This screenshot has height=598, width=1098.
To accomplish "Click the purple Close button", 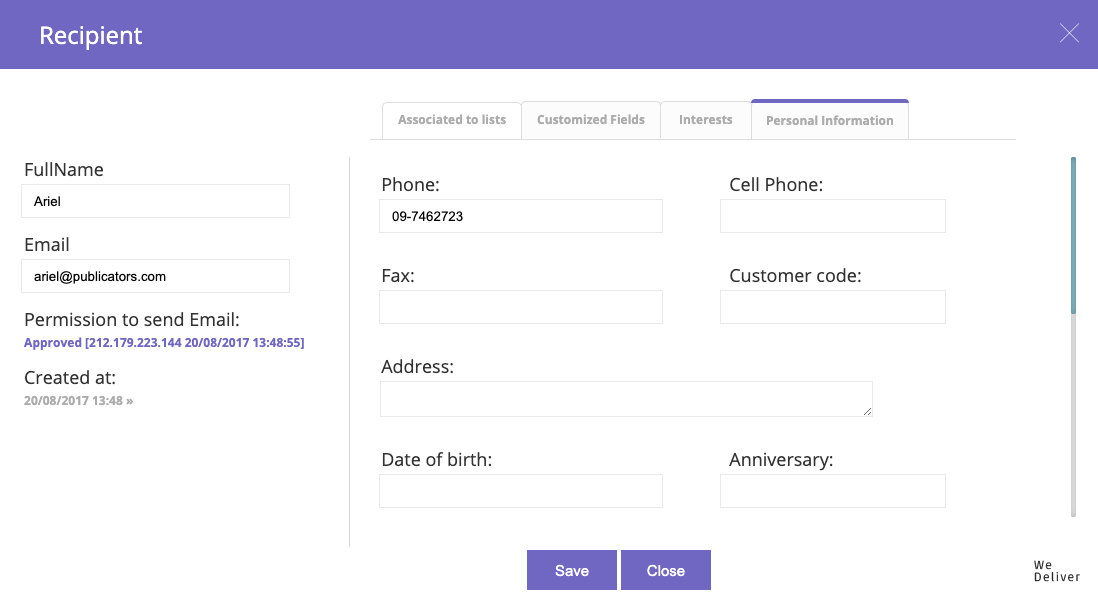I will 665,570.
